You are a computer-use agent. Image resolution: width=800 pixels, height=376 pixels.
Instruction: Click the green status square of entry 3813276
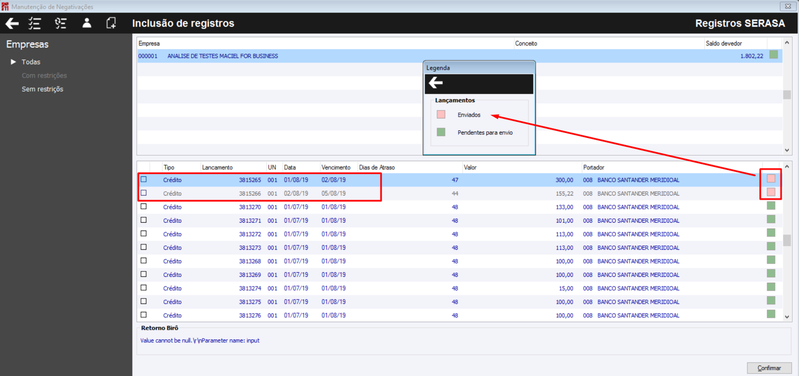[x=771, y=314]
